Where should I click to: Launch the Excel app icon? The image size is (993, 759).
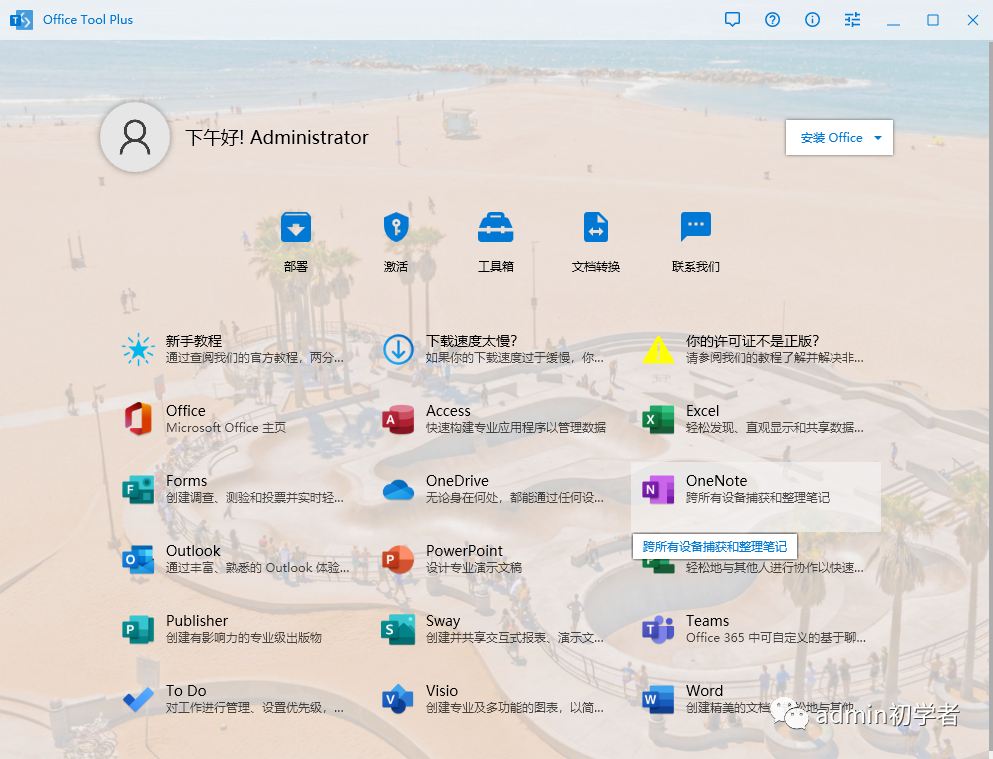[x=659, y=419]
